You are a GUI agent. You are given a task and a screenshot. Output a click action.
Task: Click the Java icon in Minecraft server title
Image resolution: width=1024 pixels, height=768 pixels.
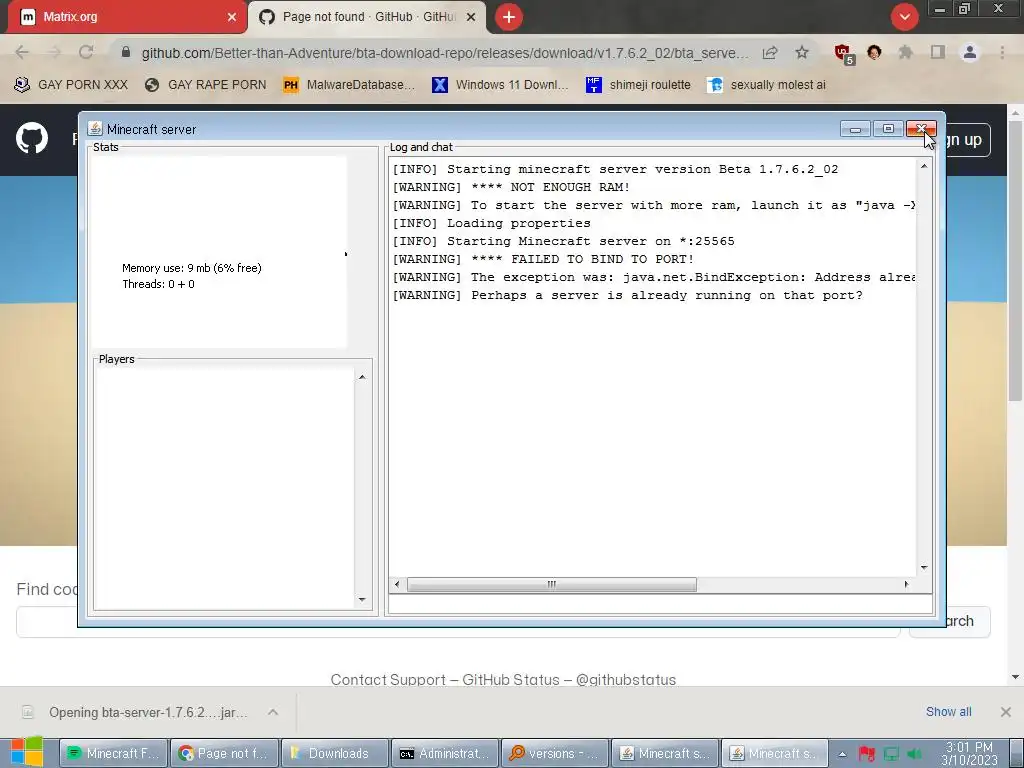coord(95,129)
